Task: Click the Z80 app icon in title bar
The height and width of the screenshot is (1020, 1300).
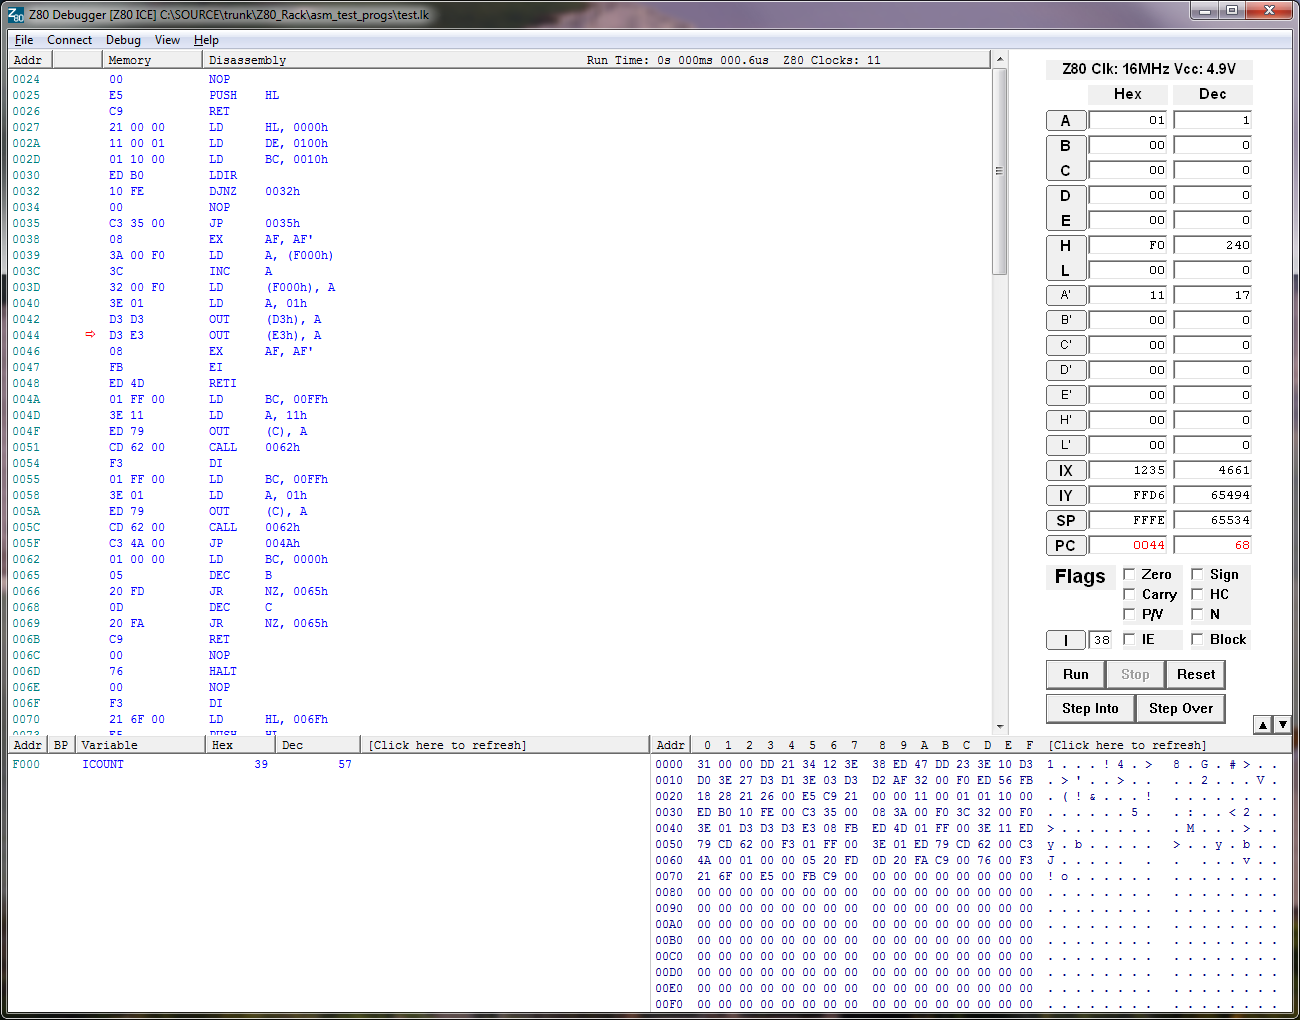Action: pyautogui.click(x=16, y=14)
